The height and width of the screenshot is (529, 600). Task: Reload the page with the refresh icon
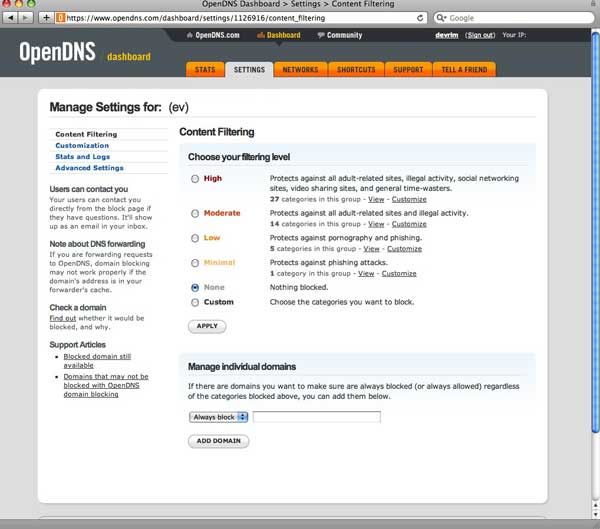[420, 18]
